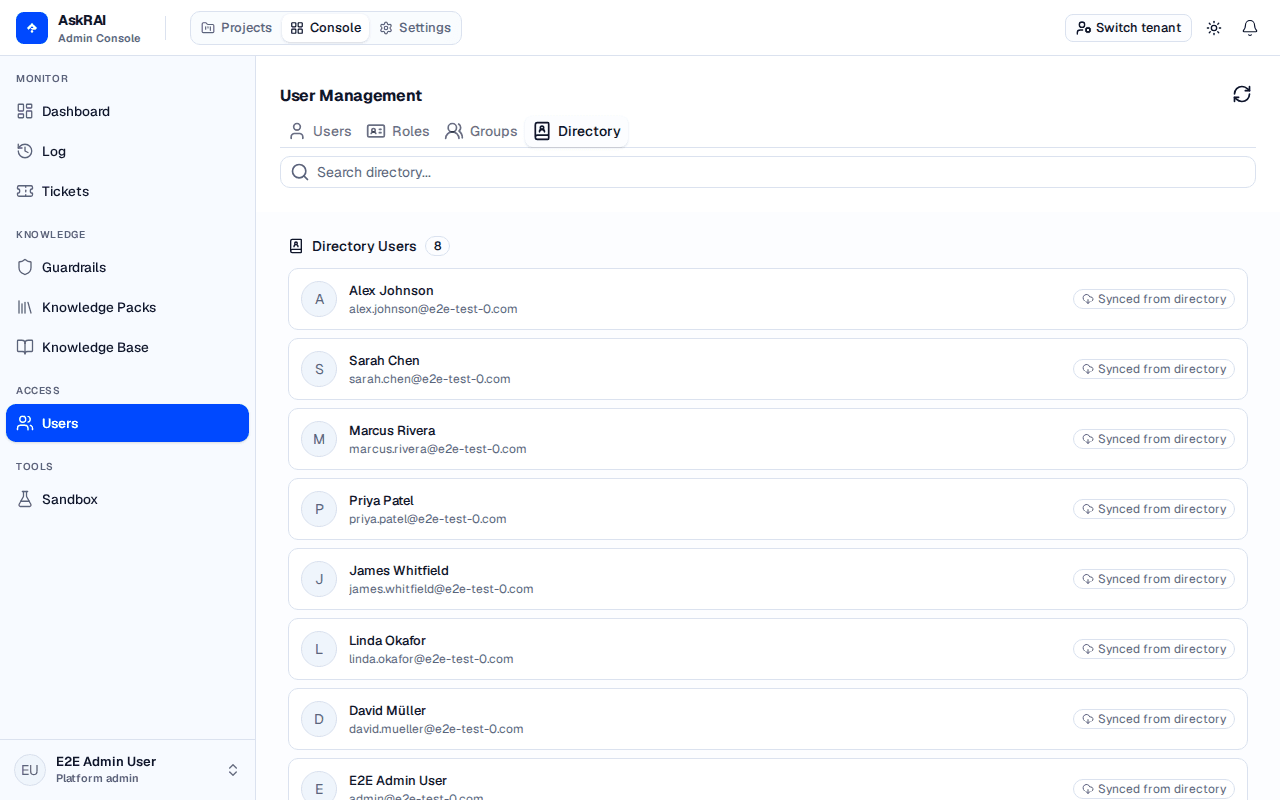
Task: Open Knowledge Packs in the sidebar
Action: (x=127, y=307)
